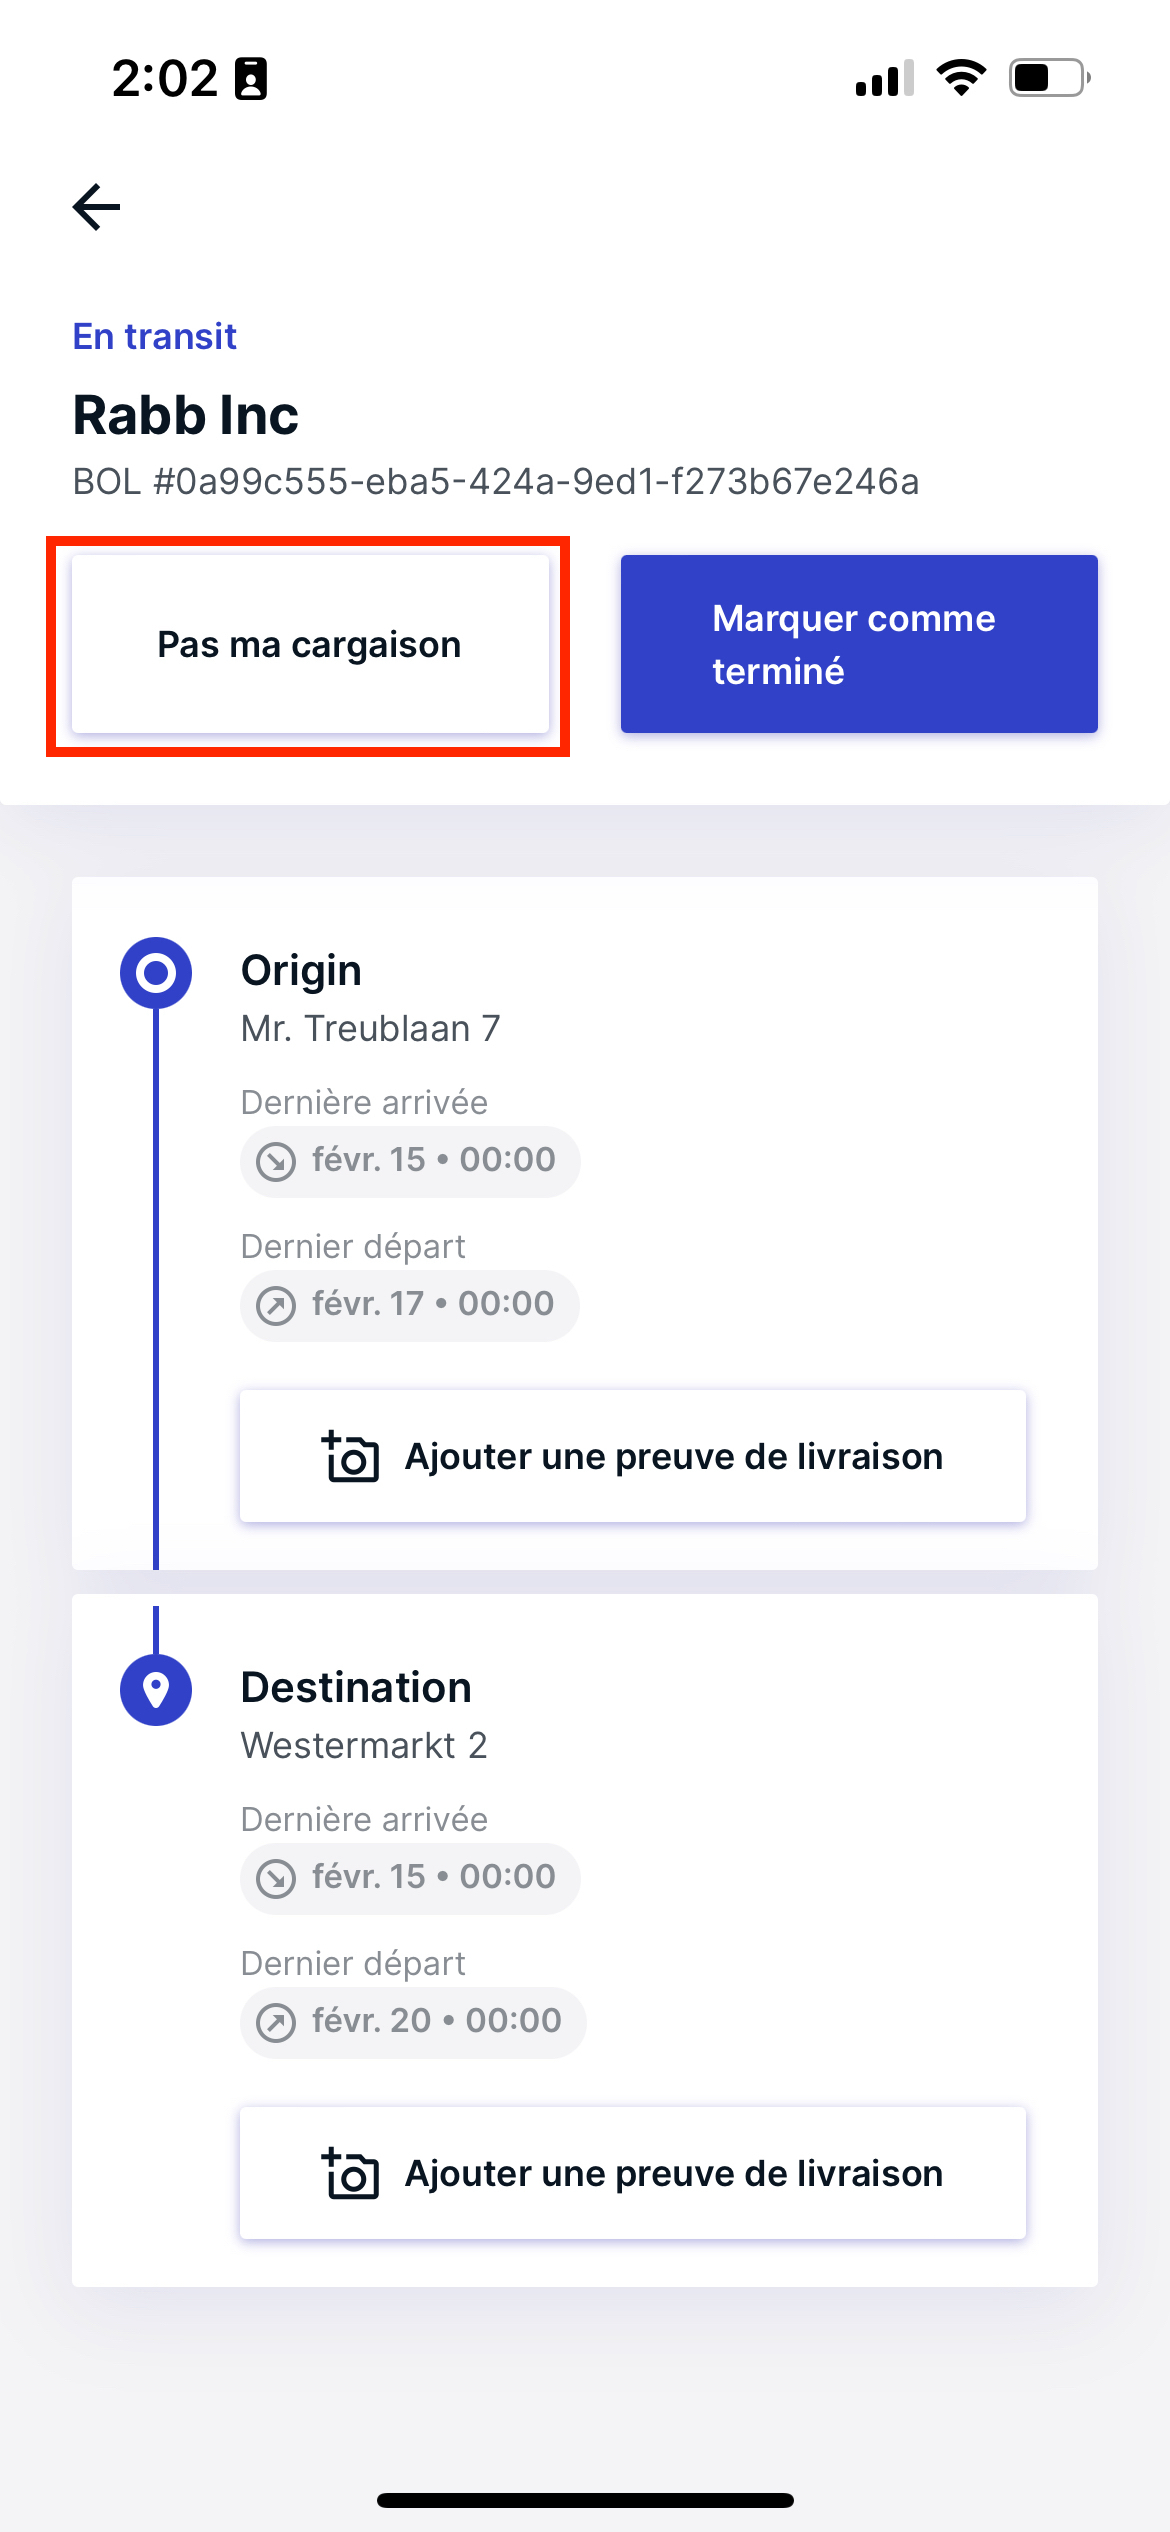Tap the "En transit" status label
The width and height of the screenshot is (1170, 2532).
click(155, 336)
